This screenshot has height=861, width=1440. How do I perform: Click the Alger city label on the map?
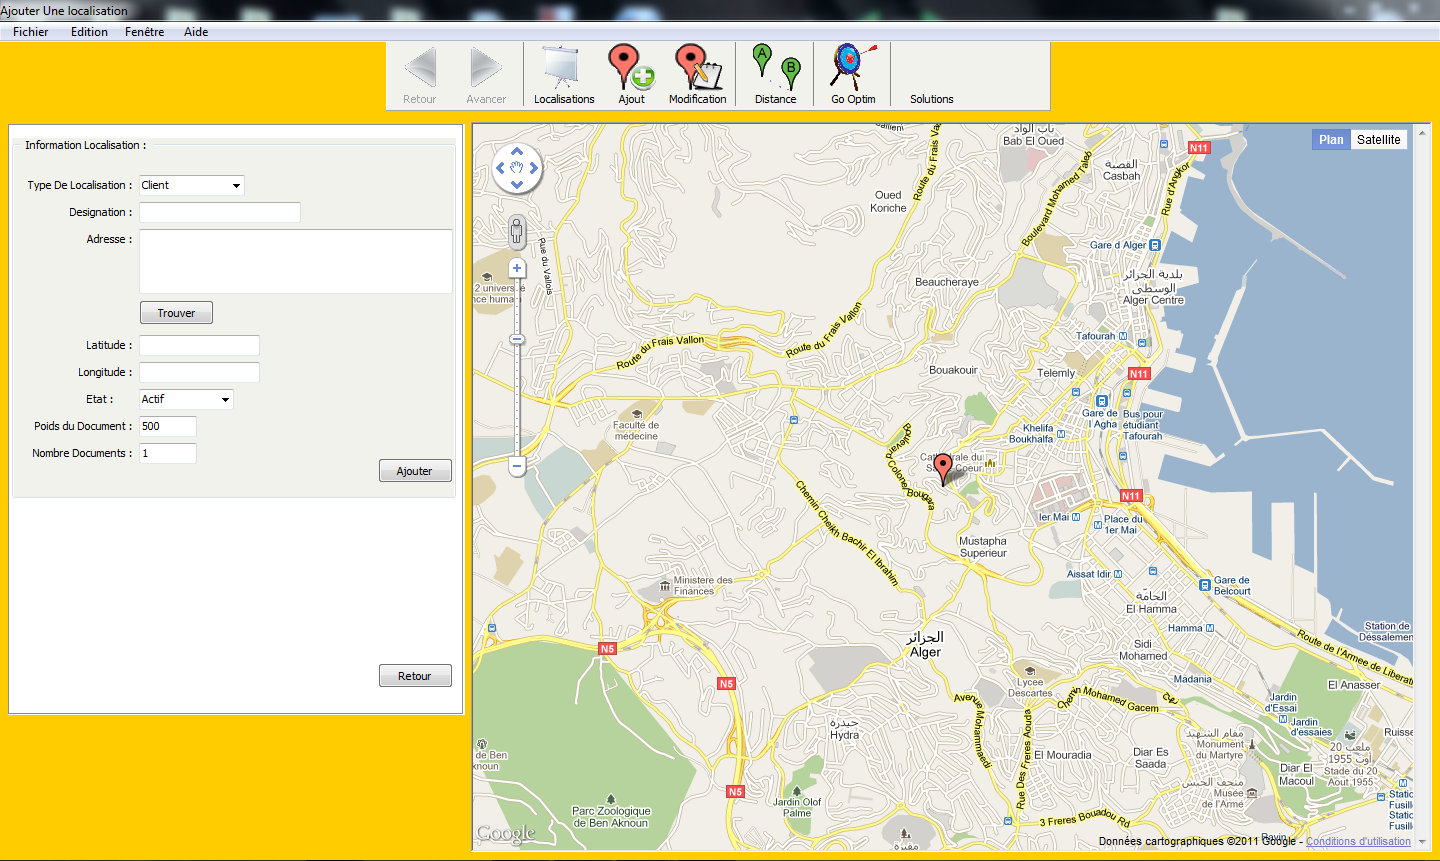click(925, 652)
